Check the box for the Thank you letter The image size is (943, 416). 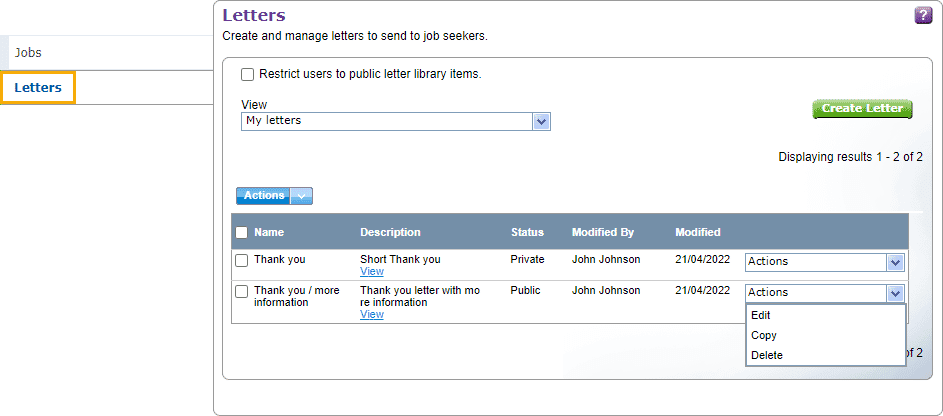tap(241, 260)
